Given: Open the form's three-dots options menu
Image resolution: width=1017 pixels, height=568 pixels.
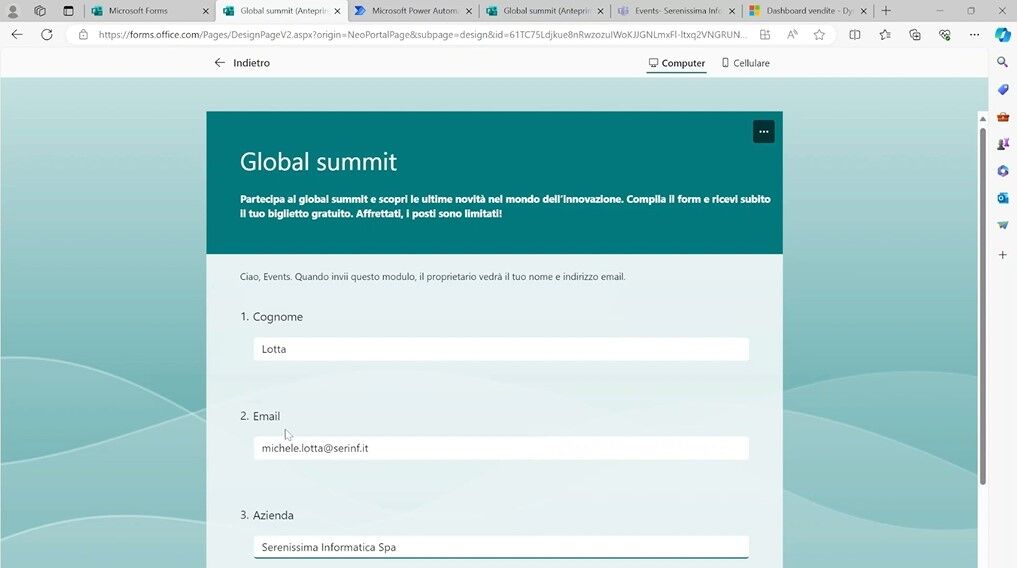Looking at the screenshot, I should pyautogui.click(x=763, y=132).
